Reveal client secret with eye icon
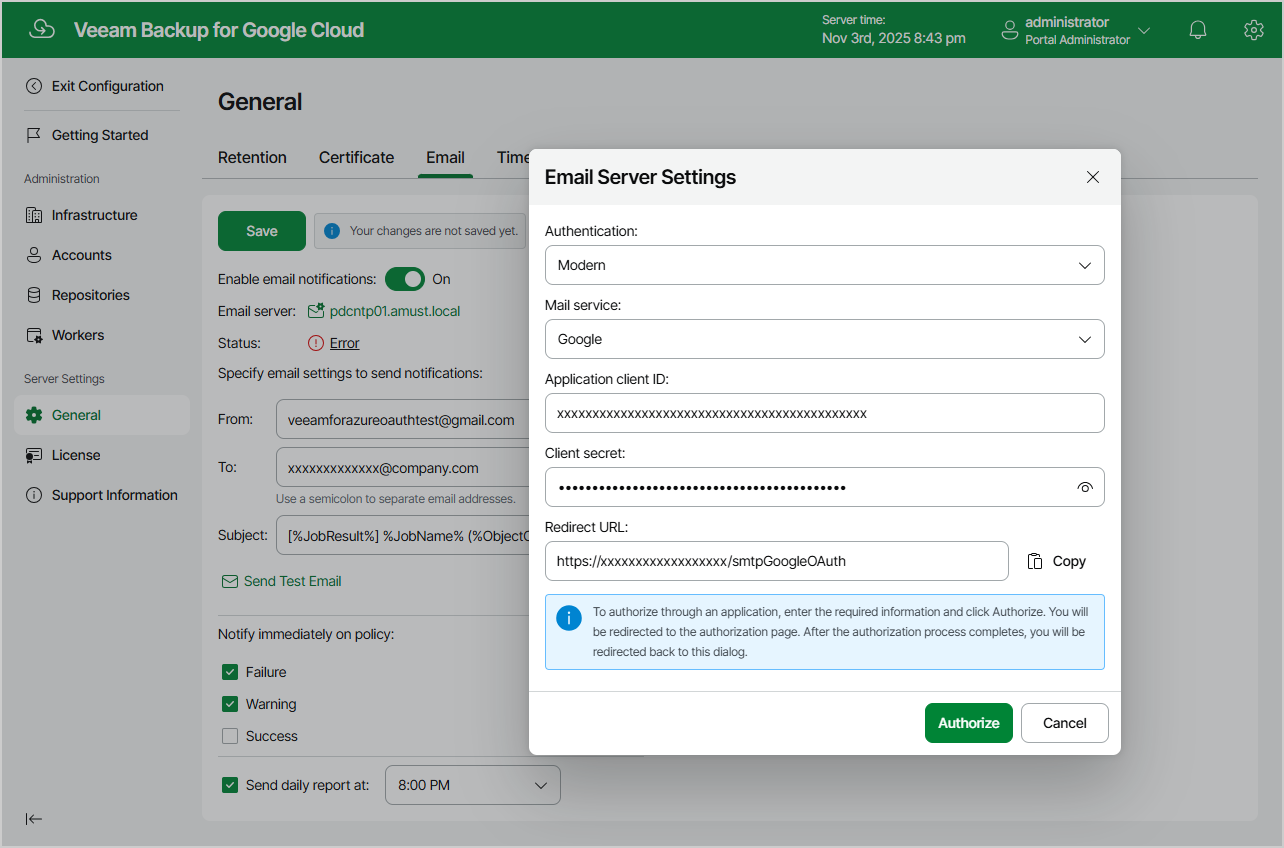The image size is (1284, 848). (1085, 488)
